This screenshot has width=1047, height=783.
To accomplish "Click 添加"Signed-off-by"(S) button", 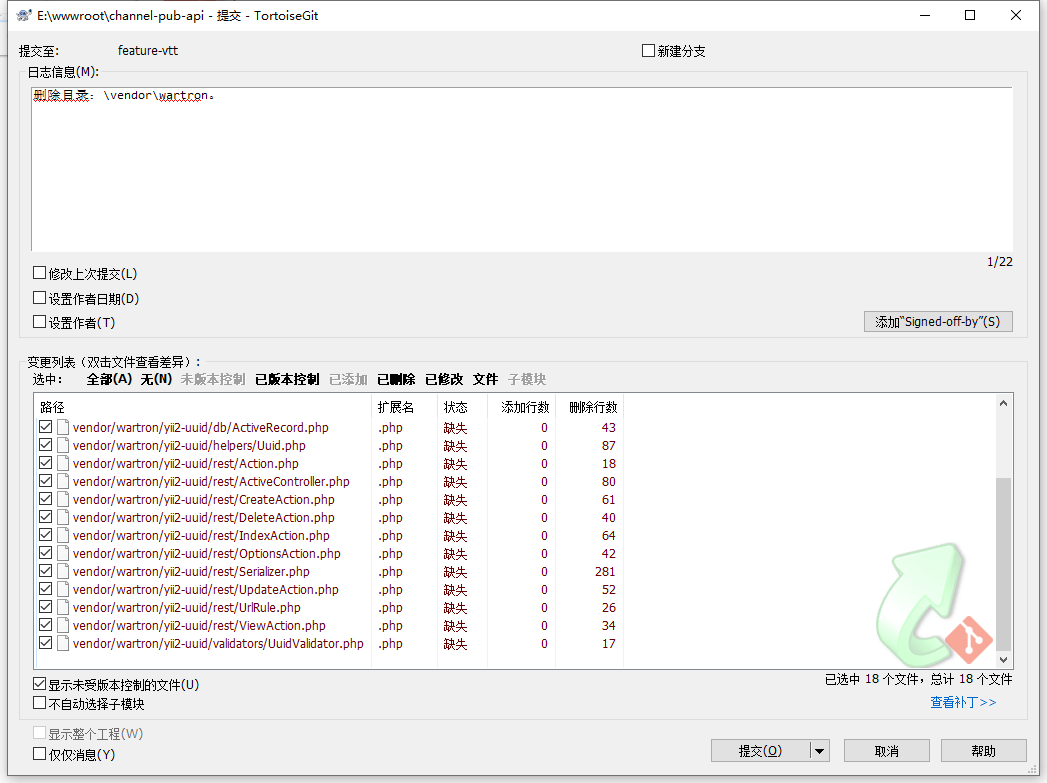I will (x=938, y=322).
